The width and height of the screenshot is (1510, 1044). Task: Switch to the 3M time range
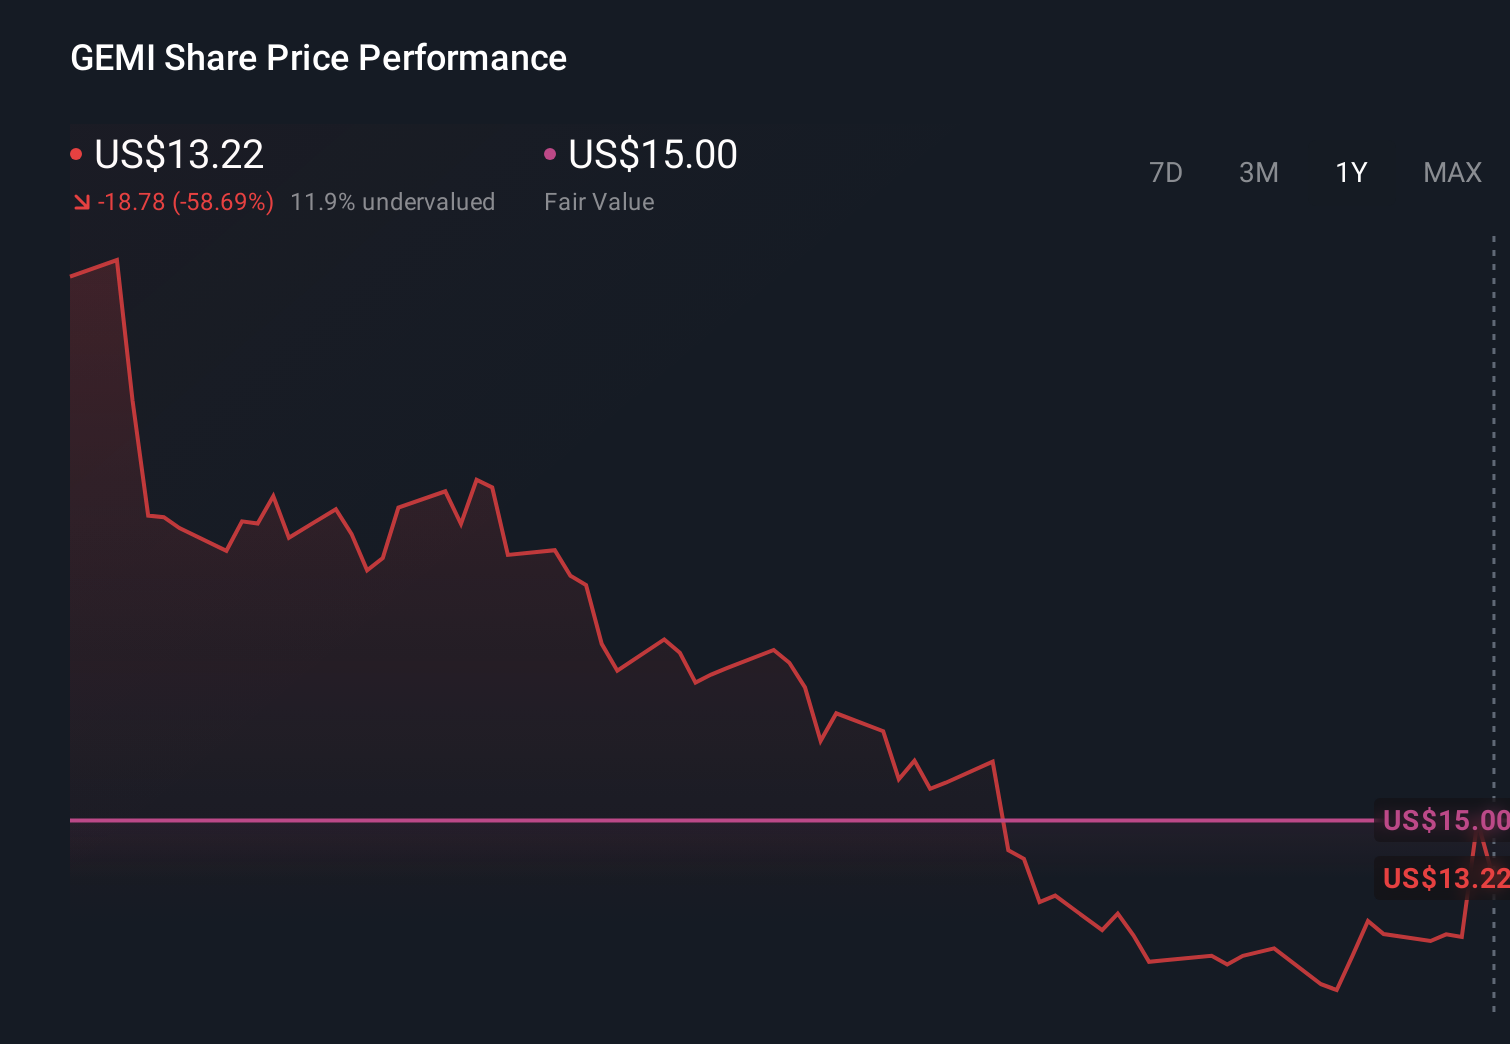coord(1258,172)
